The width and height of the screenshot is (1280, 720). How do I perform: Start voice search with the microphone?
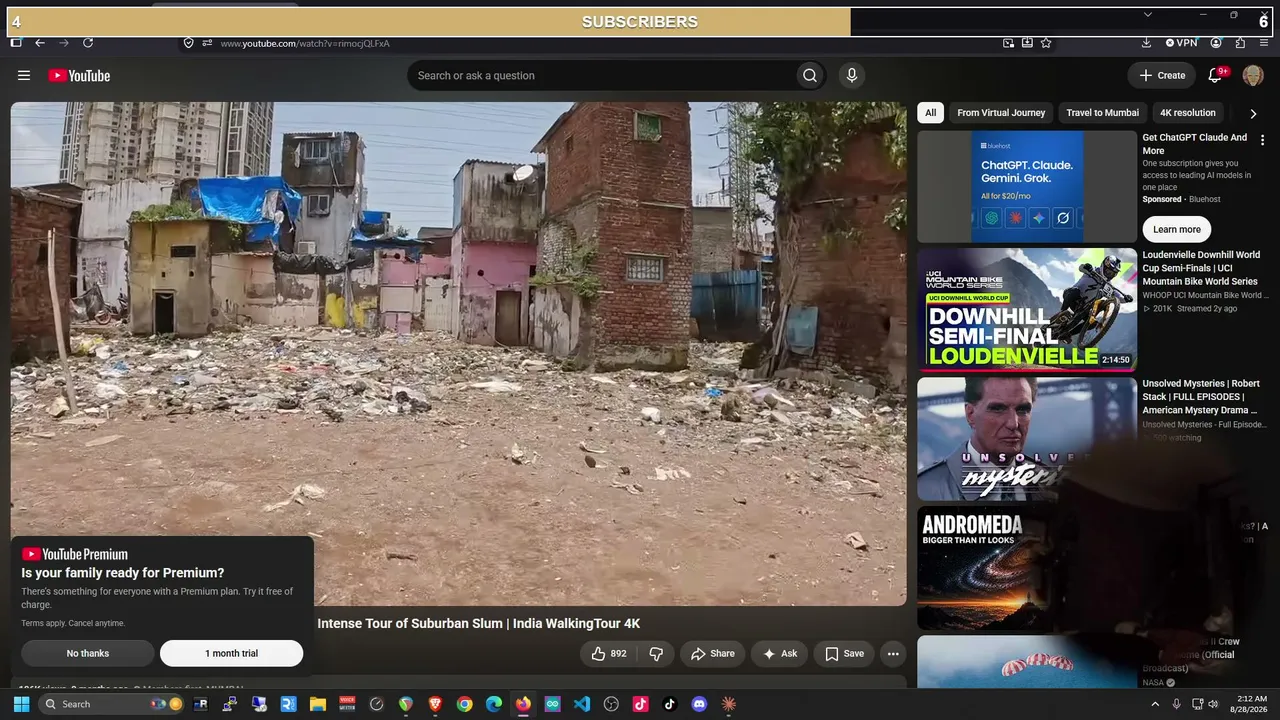pos(852,75)
